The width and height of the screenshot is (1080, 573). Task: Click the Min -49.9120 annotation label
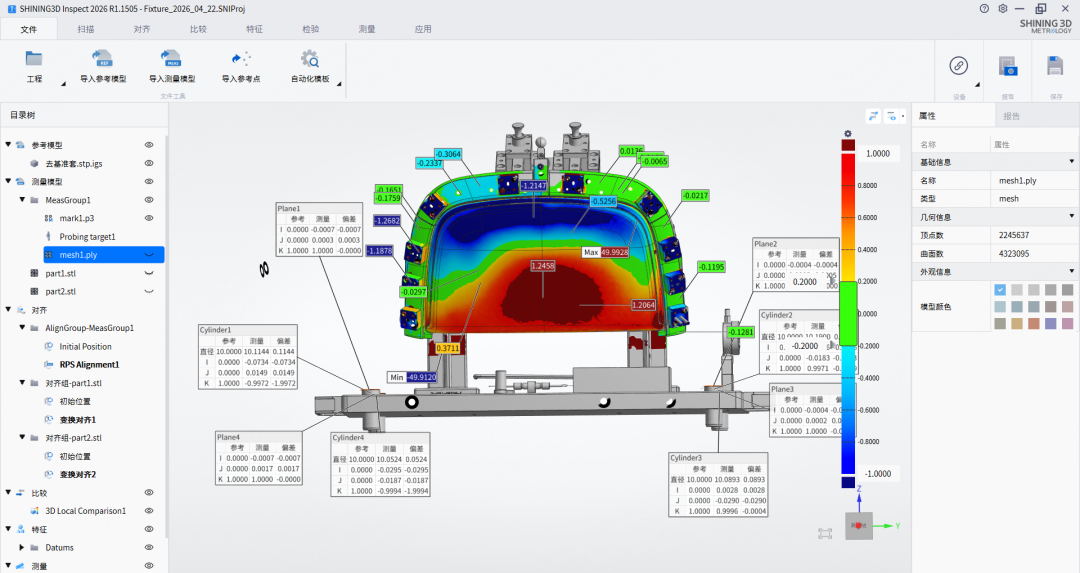[413, 377]
